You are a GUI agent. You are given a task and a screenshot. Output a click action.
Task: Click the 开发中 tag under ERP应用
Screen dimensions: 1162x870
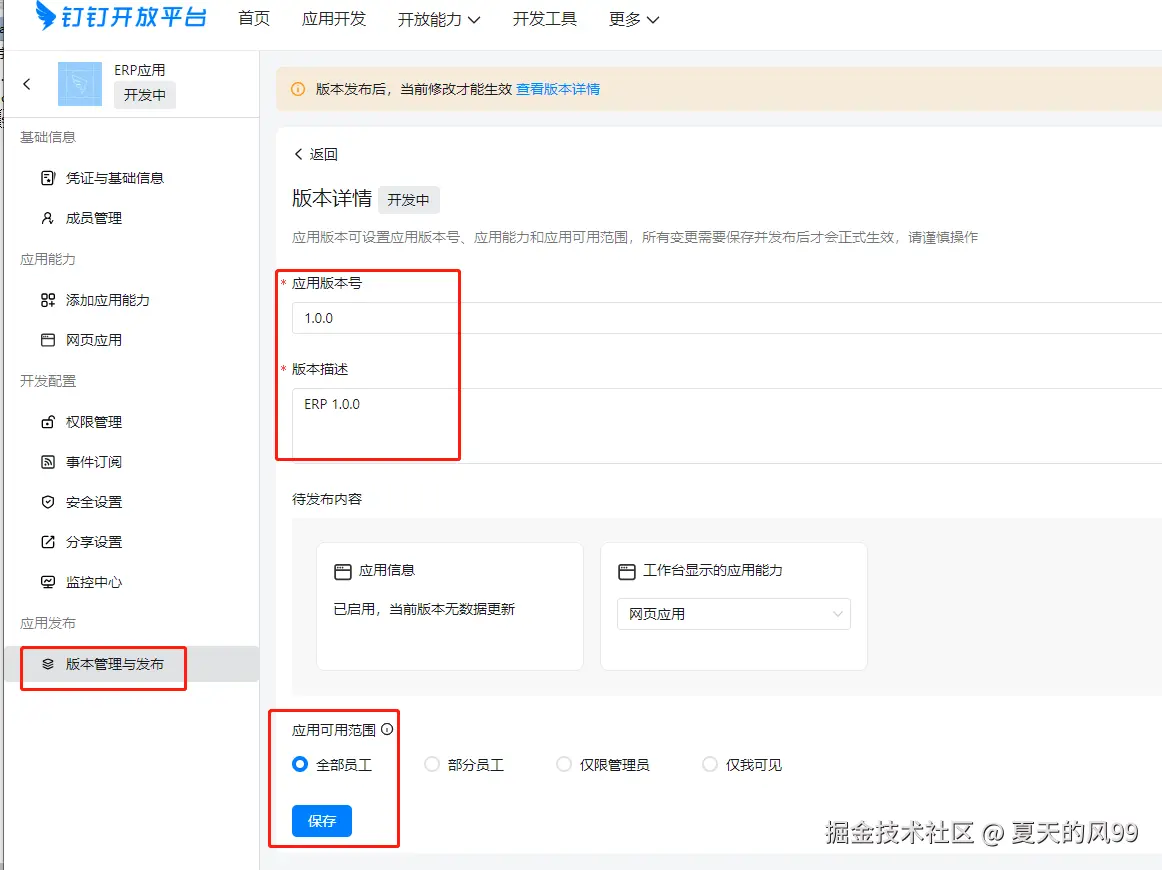[x=145, y=95]
